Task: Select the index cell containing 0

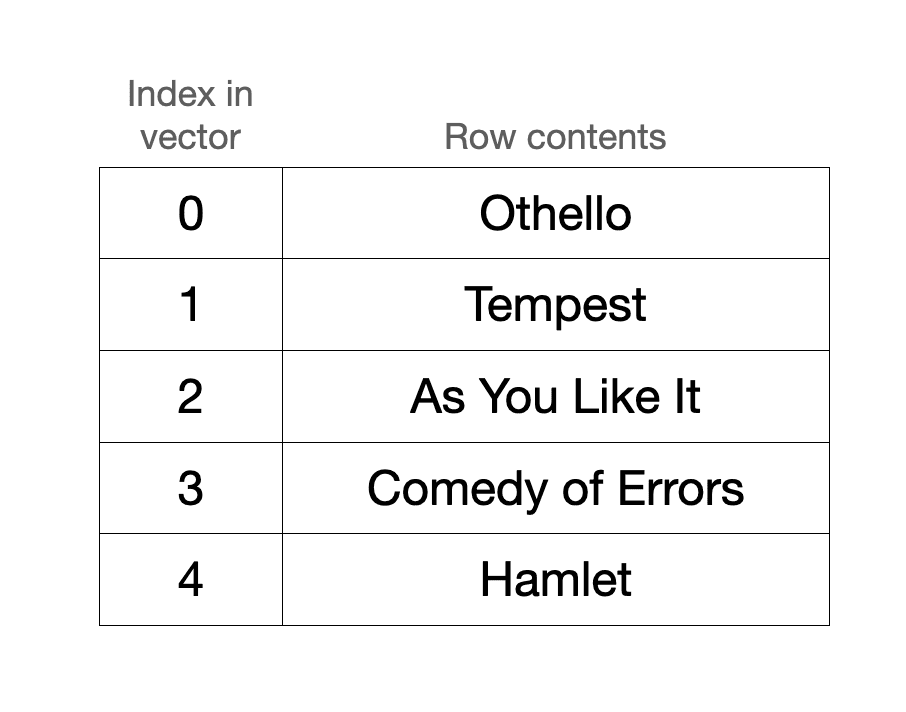Action: 190,213
